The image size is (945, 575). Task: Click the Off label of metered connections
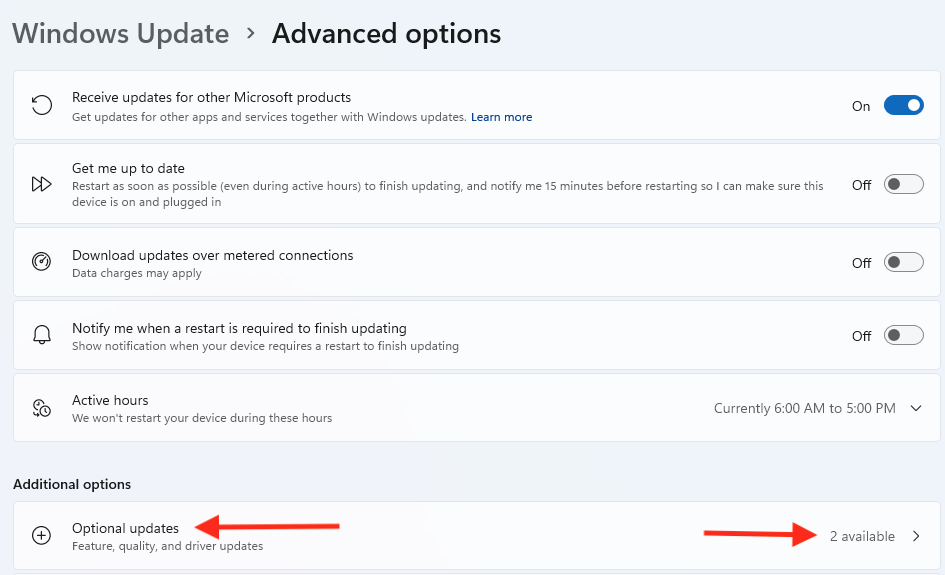point(861,263)
